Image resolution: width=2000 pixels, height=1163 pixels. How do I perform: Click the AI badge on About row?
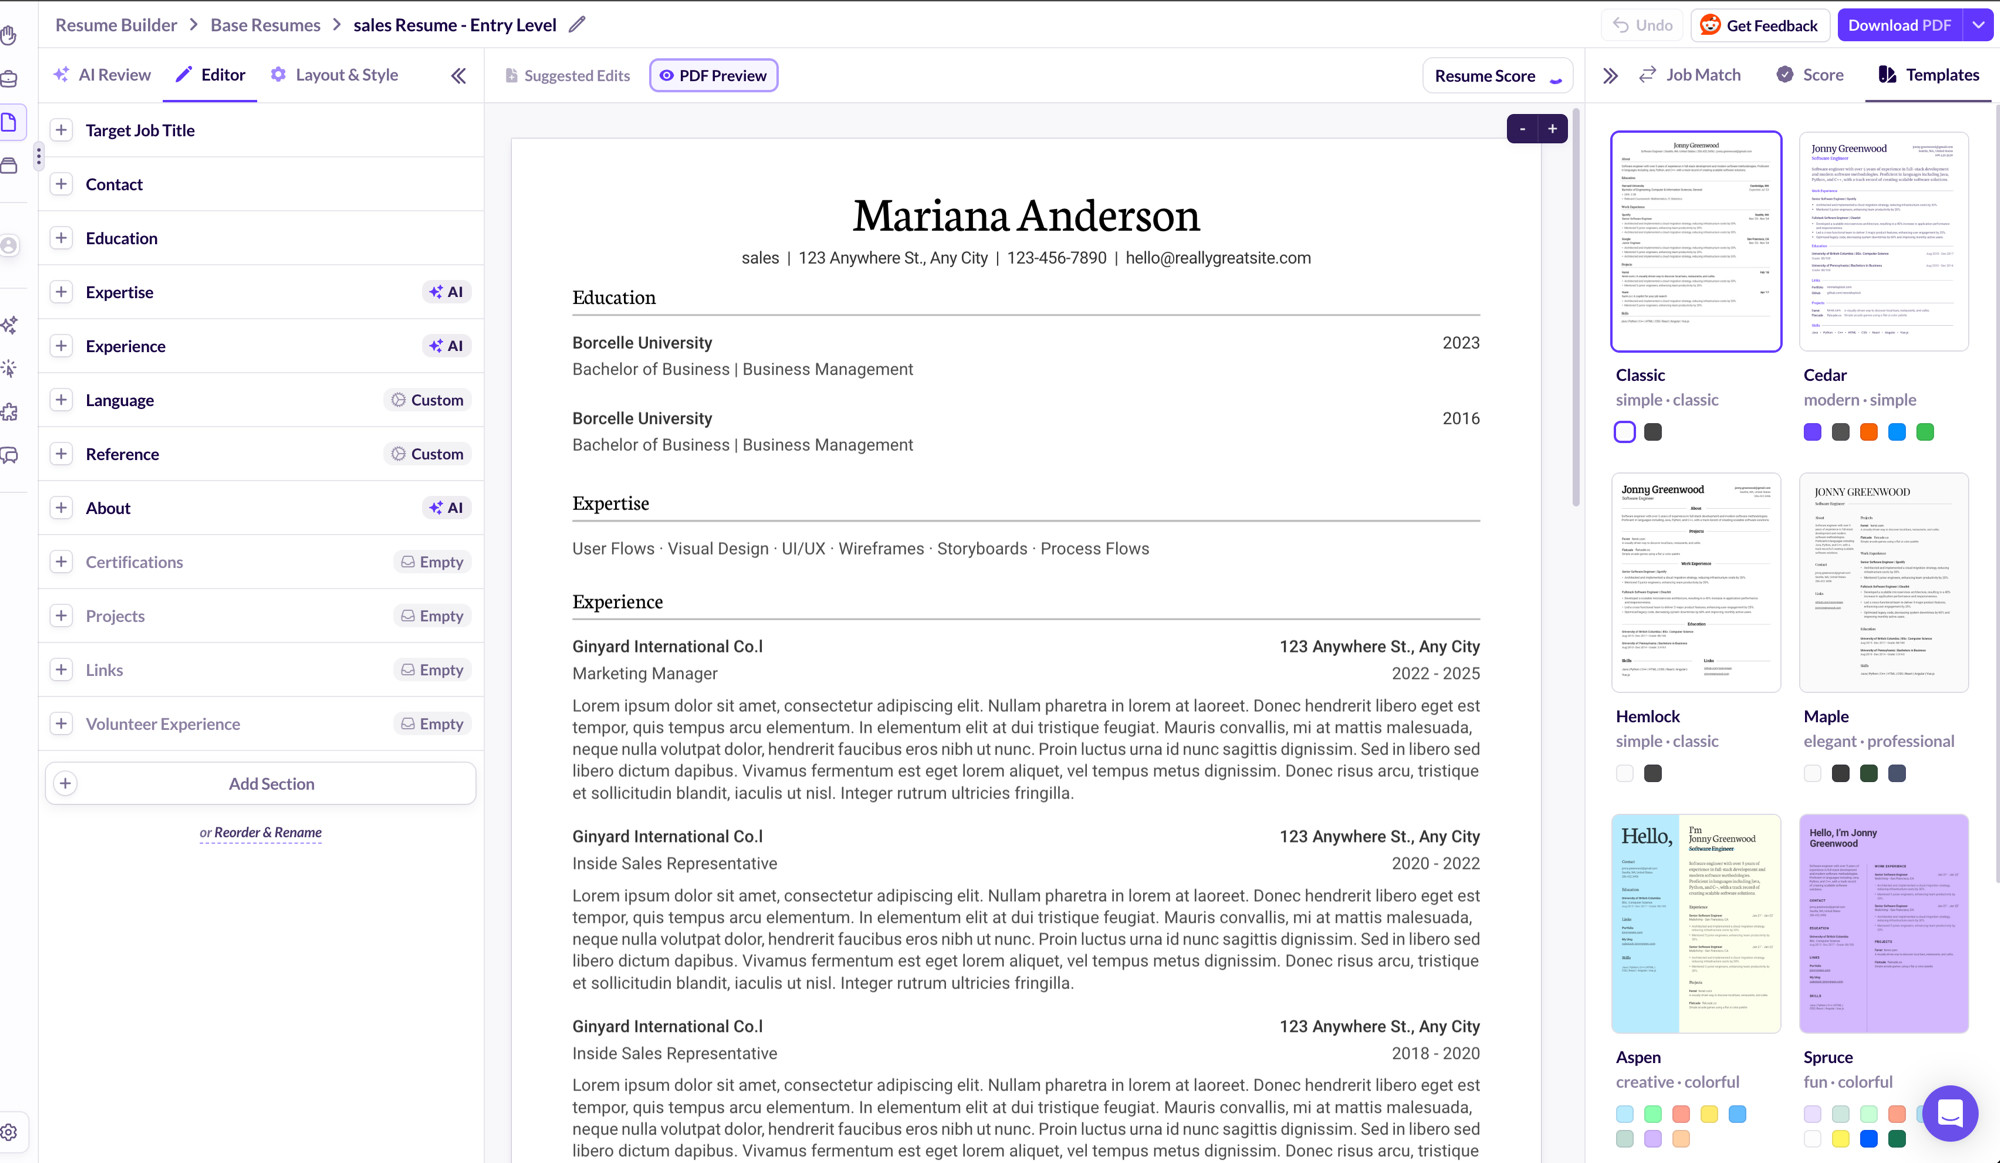point(446,508)
